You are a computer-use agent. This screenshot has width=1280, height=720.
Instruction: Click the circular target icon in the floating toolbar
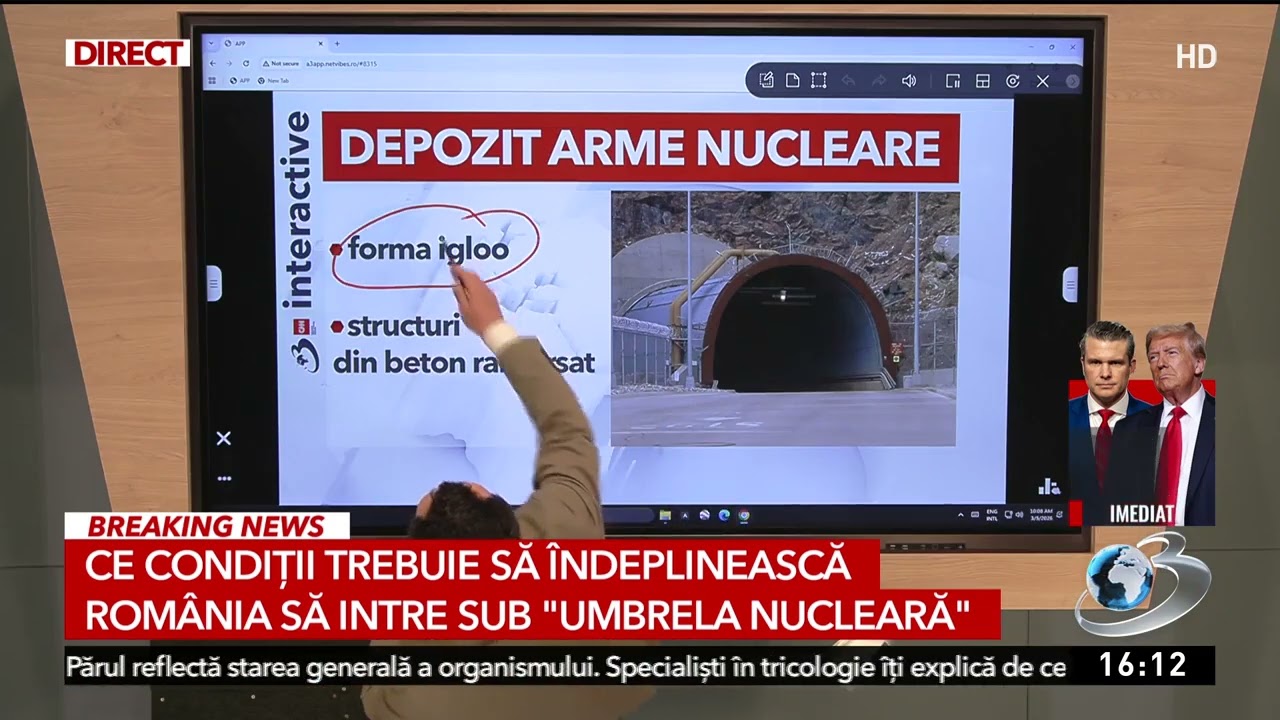click(1012, 81)
